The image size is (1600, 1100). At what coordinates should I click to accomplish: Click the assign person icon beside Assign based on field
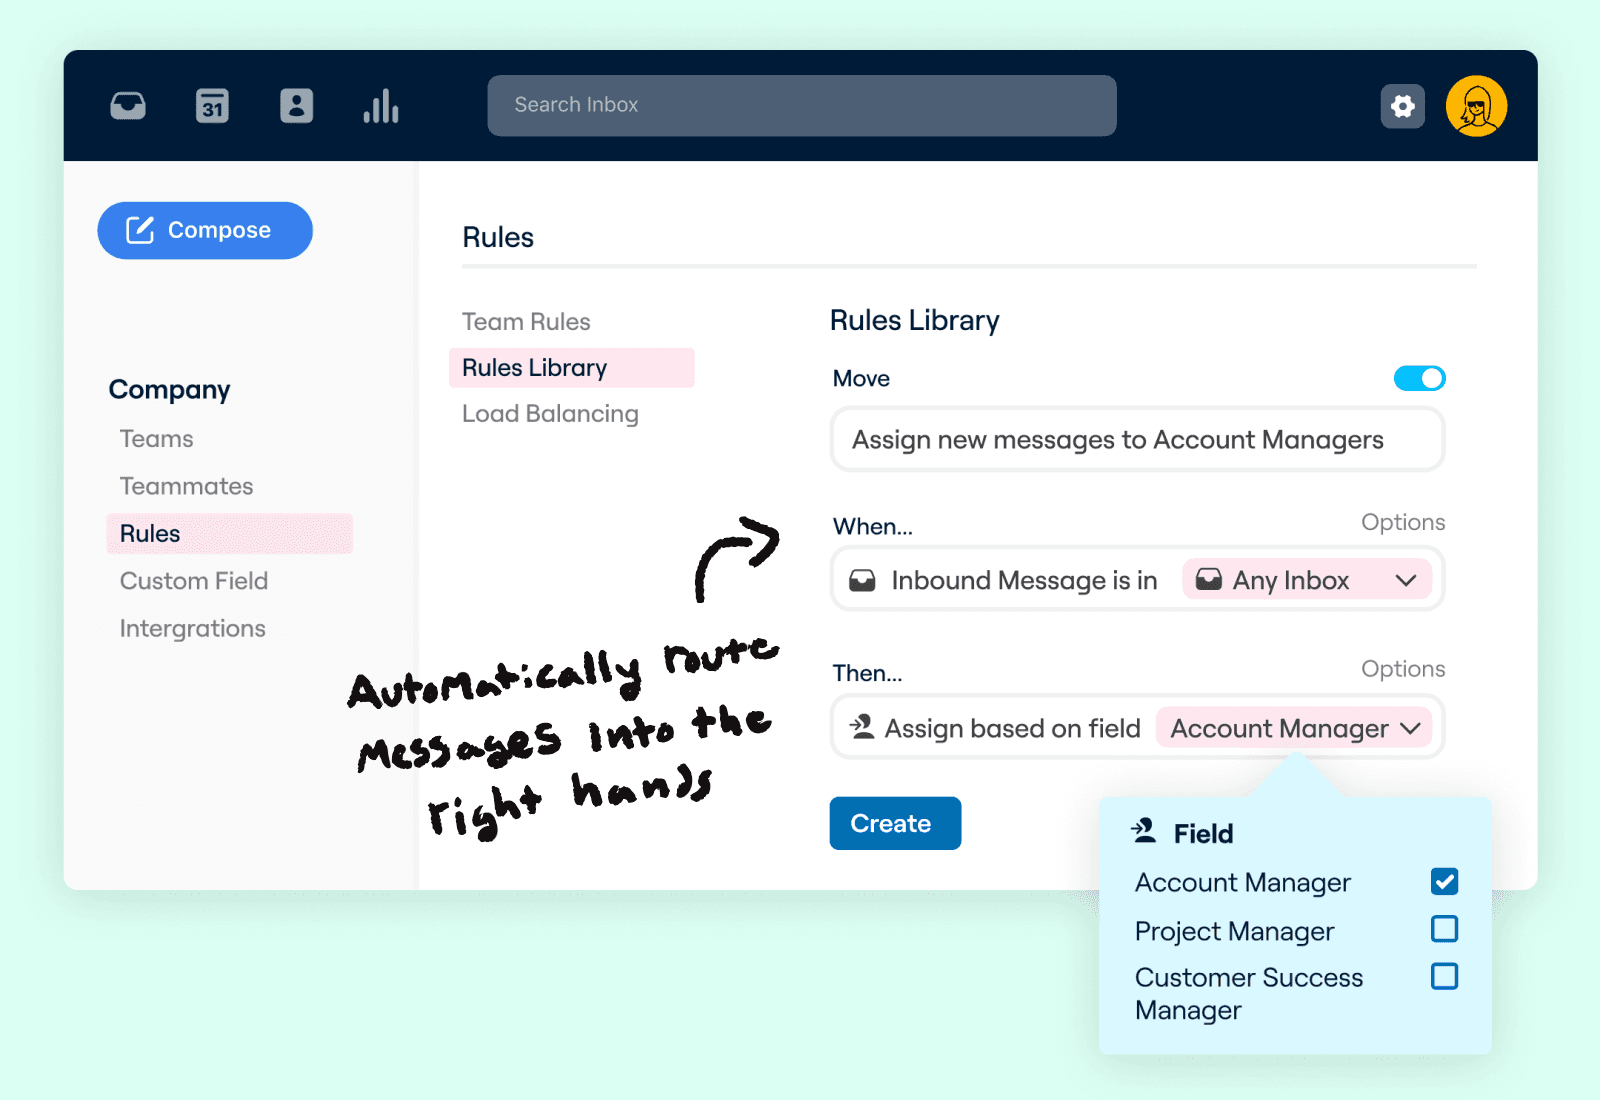pos(862,727)
